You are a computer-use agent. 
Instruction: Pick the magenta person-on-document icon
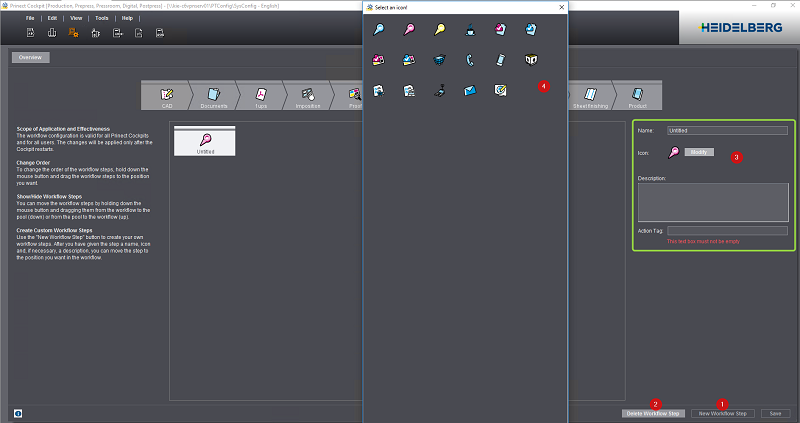pyautogui.click(x=501, y=30)
